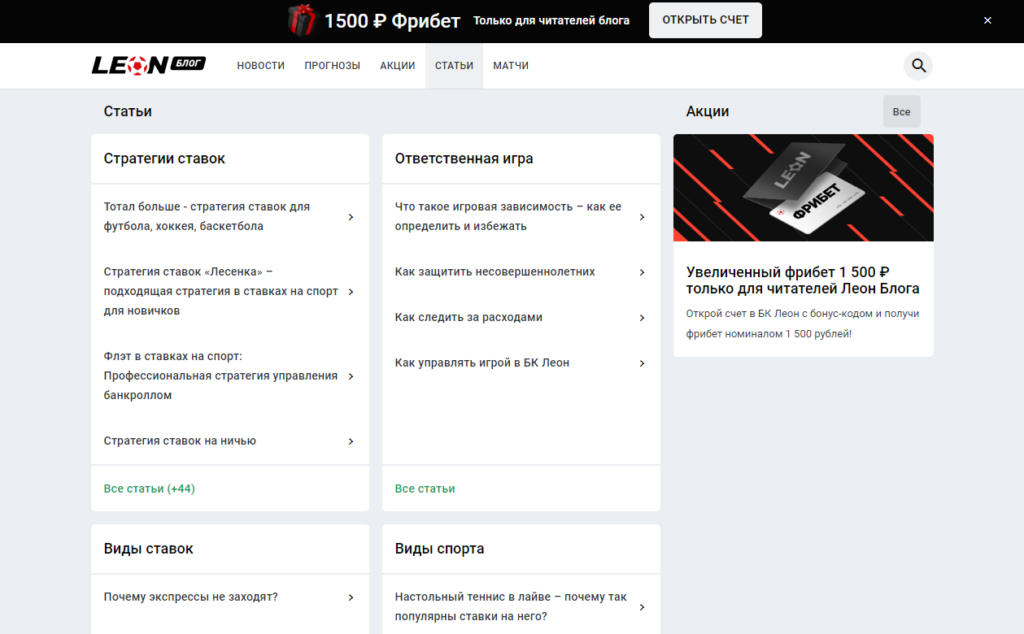Click the red gift box icon

(302, 20)
